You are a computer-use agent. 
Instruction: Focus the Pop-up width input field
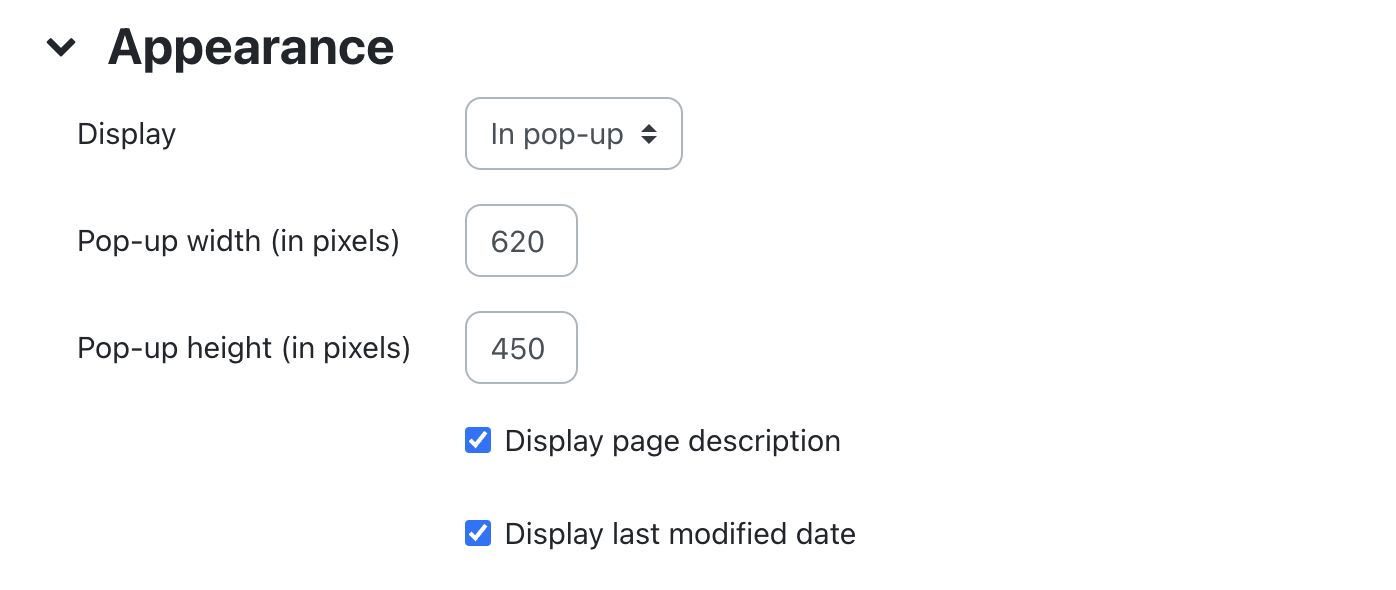[521, 241]
